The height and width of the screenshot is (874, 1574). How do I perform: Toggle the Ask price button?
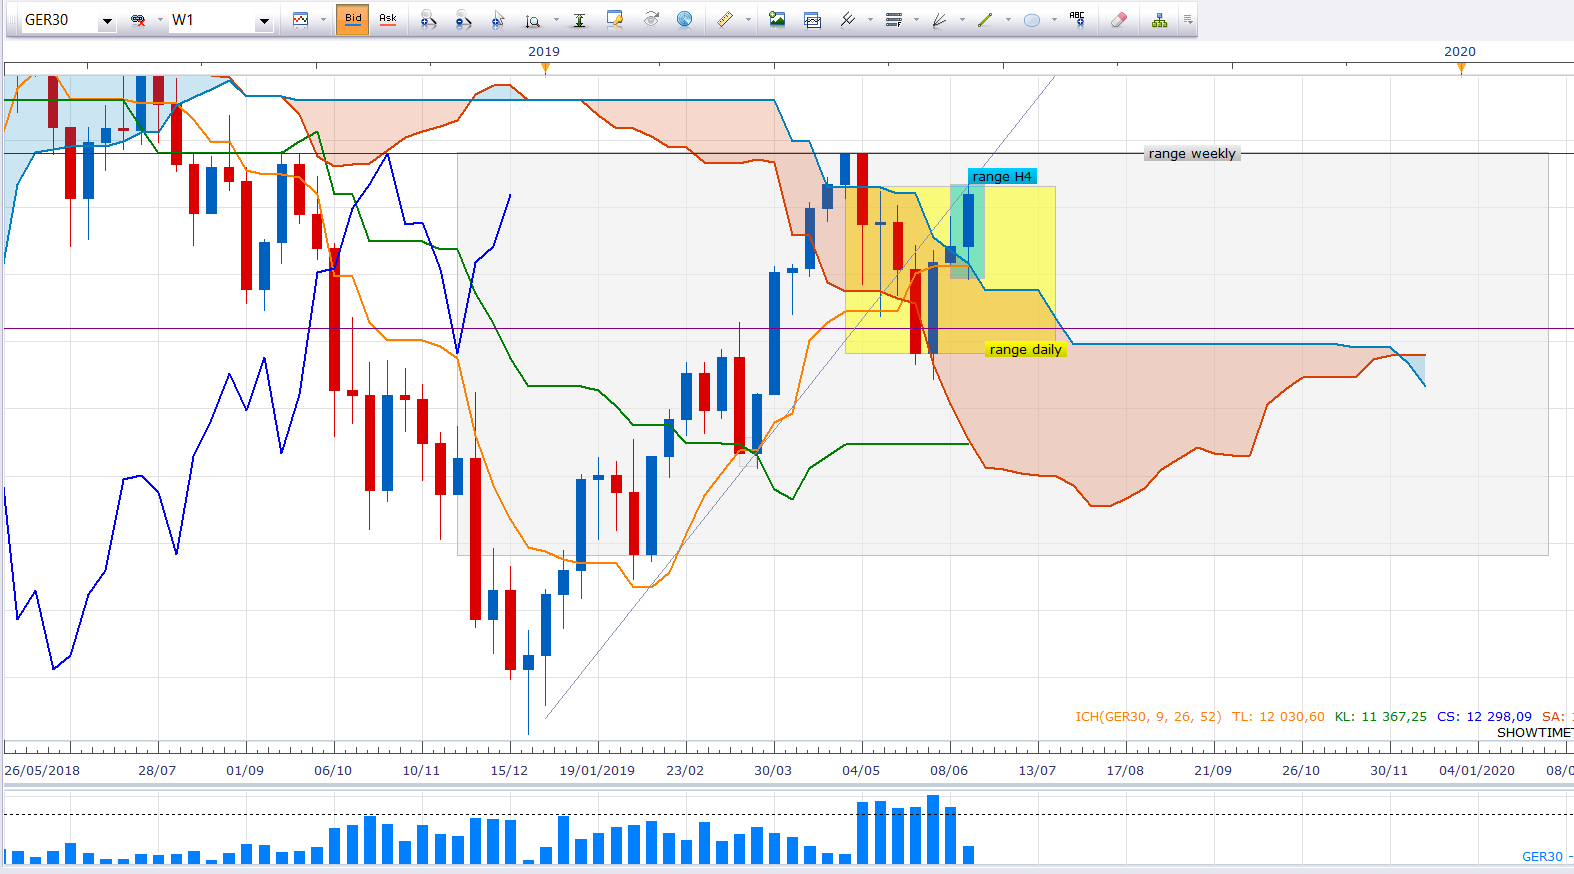click(x=388, y=20)
